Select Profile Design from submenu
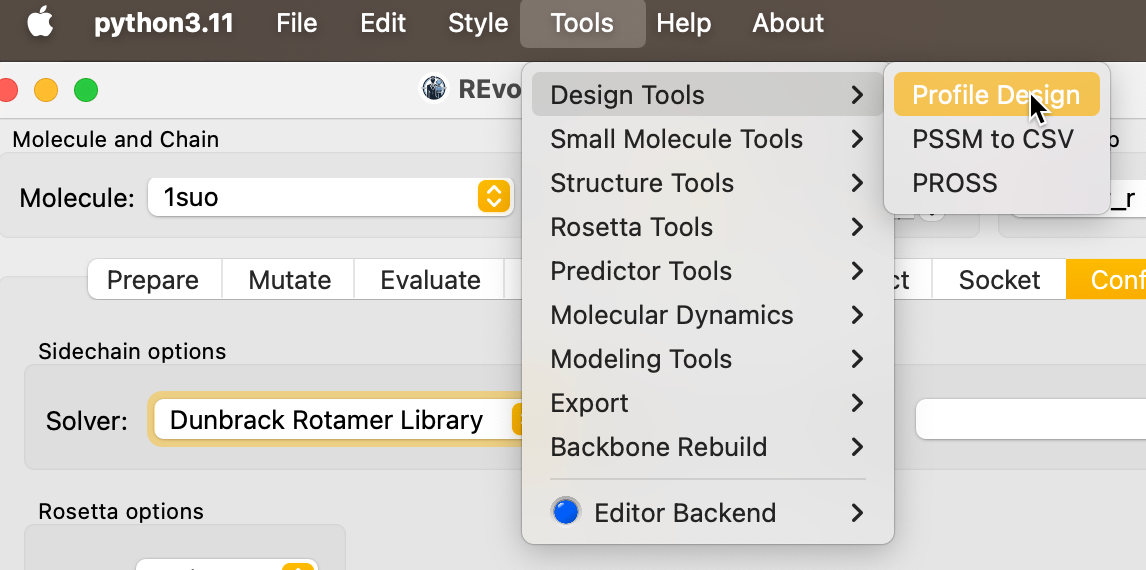 (x=996, y=94)
